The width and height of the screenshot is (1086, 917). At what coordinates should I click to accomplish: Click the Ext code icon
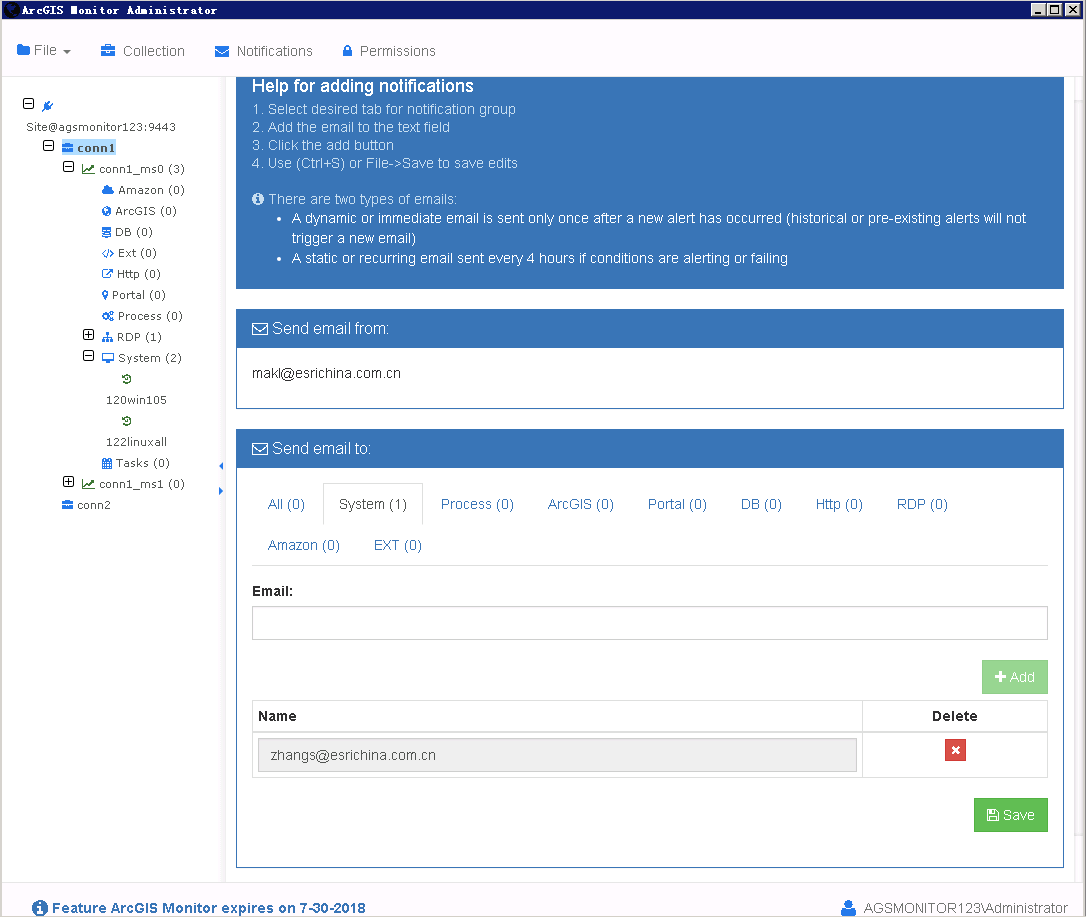pos(107,253)
